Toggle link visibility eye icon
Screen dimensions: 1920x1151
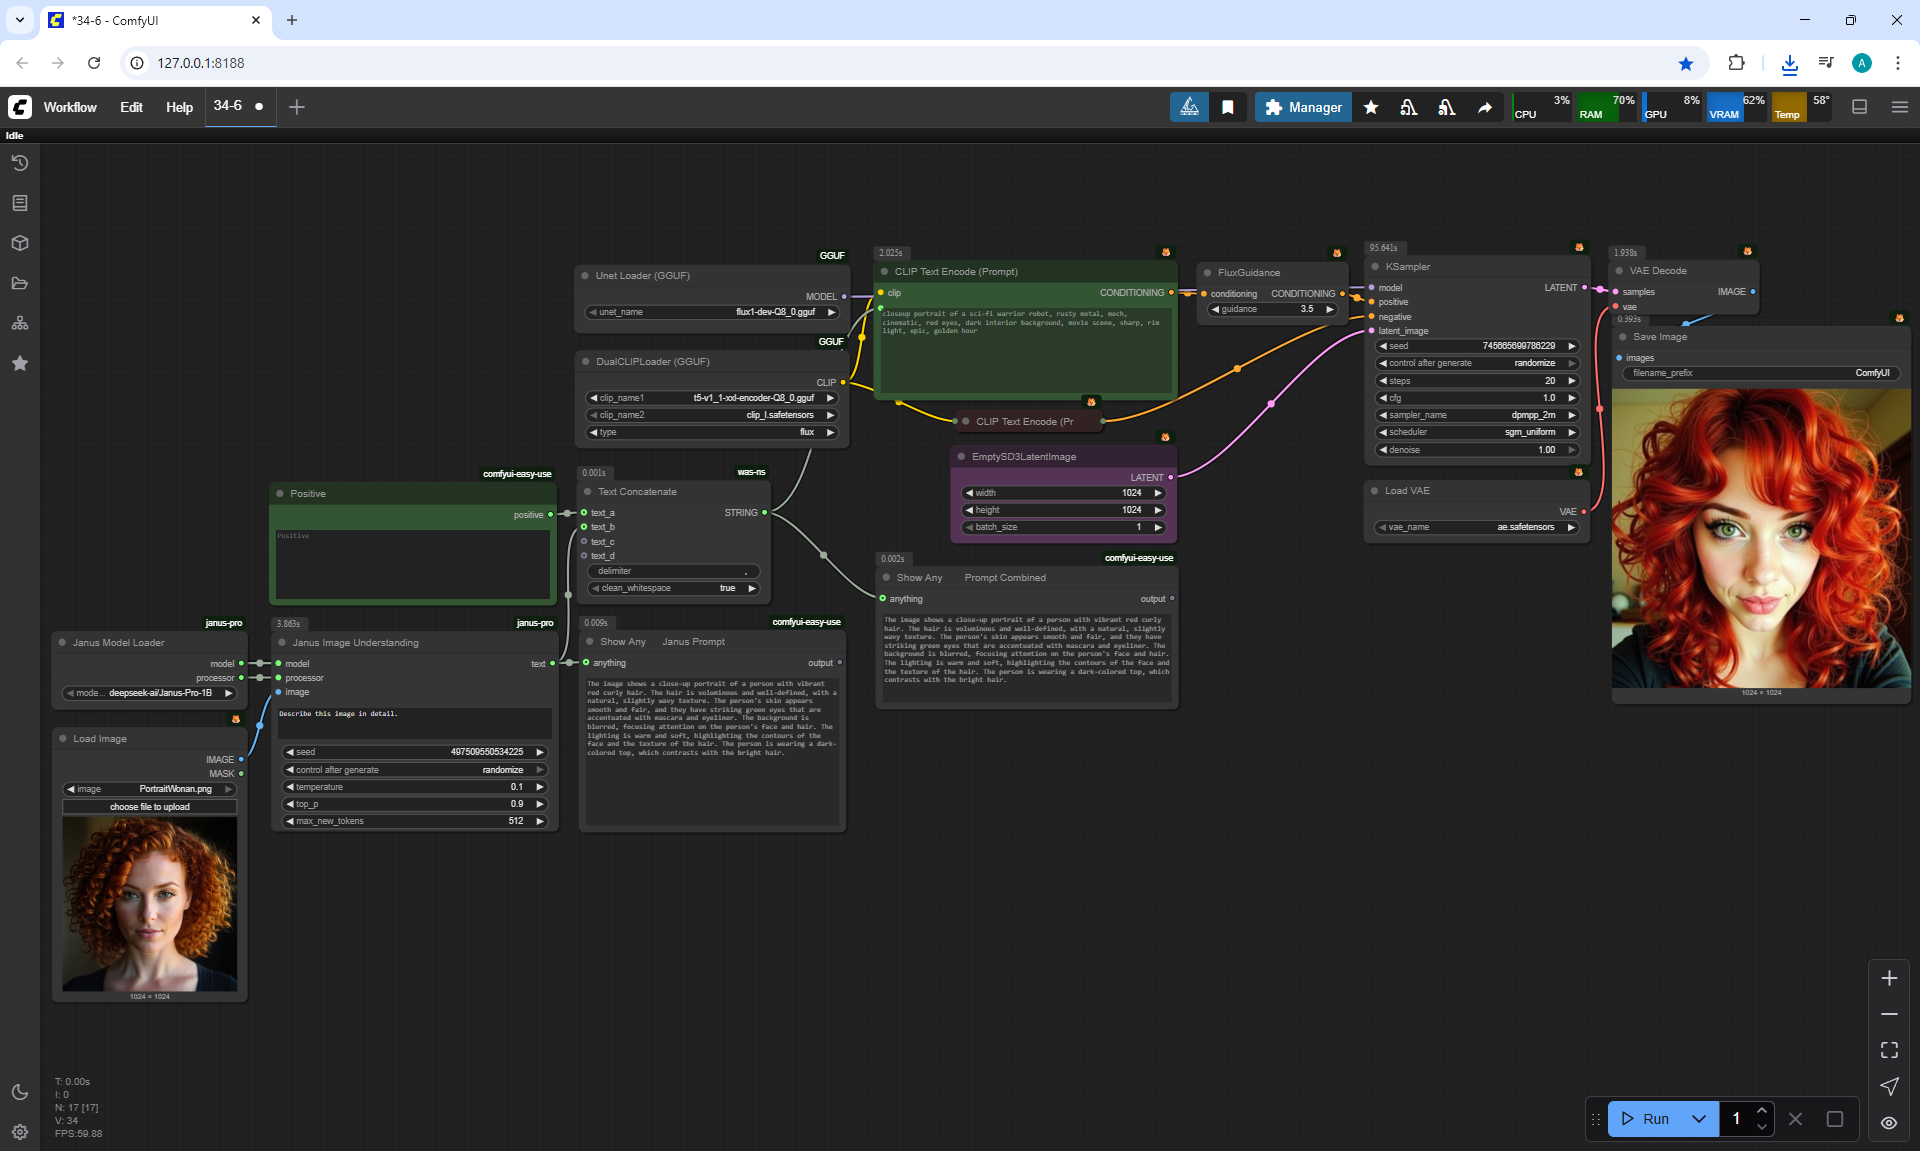pyautogui.click(x=1888, y=1123)
